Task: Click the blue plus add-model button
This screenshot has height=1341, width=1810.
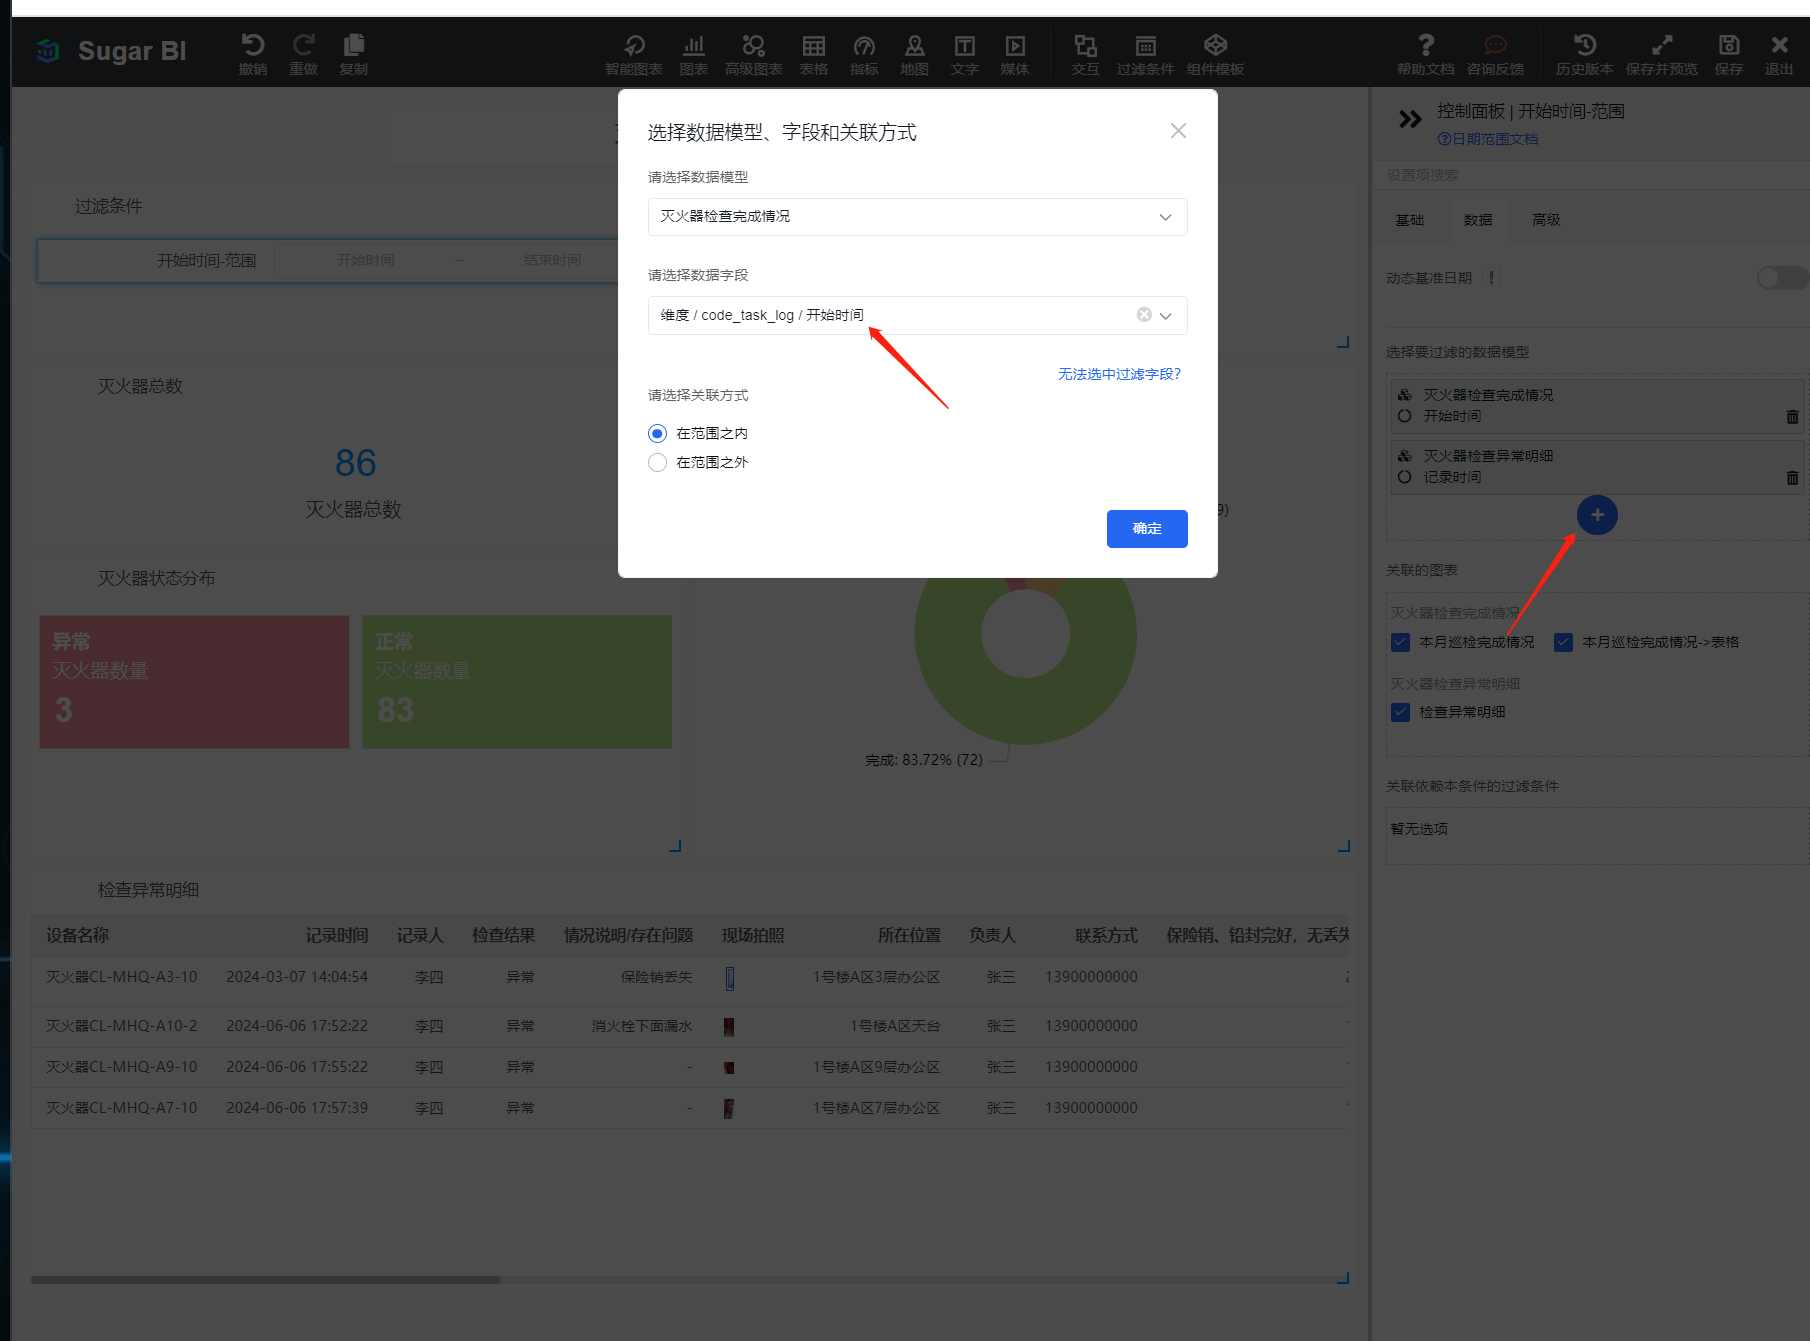Action: (x=1597, y=515)
